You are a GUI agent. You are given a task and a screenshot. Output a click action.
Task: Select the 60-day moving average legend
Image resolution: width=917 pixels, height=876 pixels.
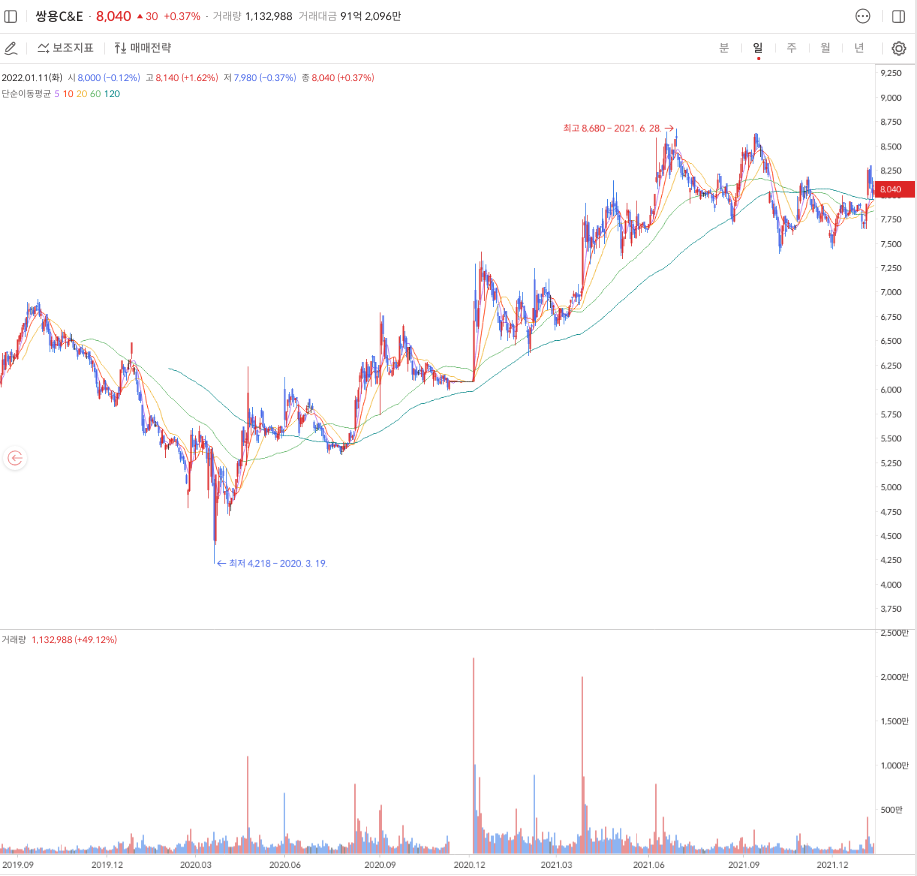[x=95, y=94]
